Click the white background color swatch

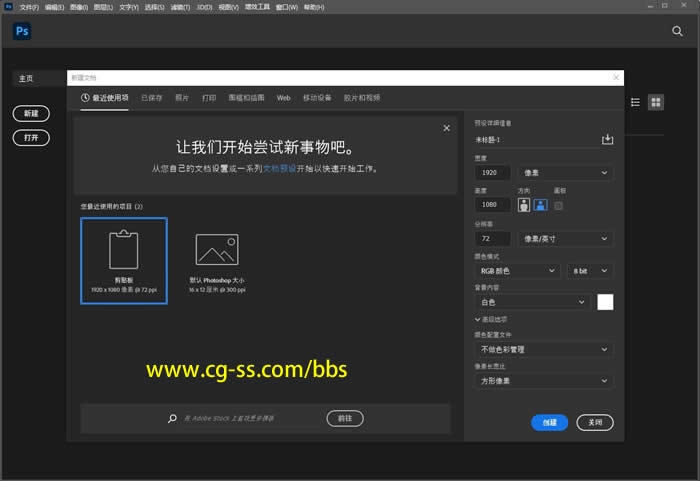(605, 302)
